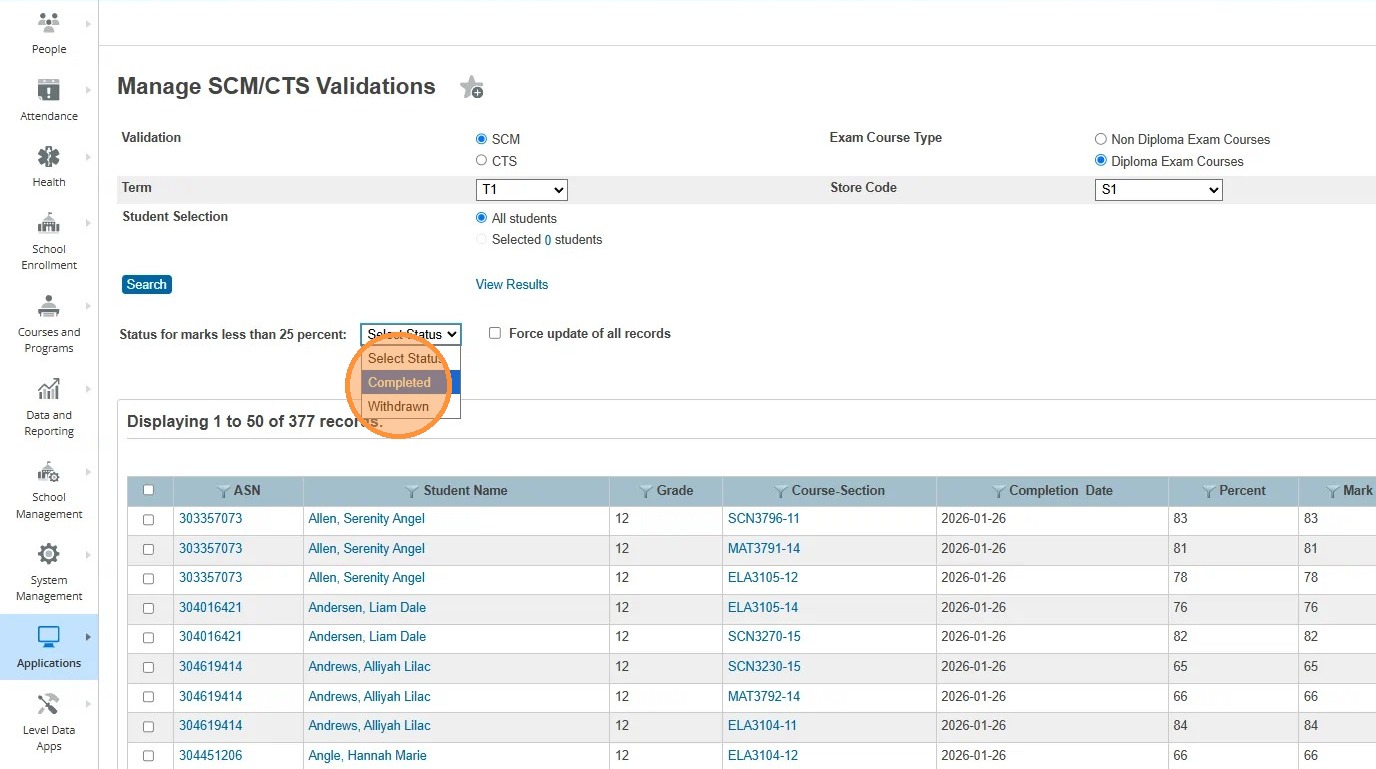This screenshot has width=1376, height=769.
Task: Filter the ASN column
Action: [x=224, y=491]
